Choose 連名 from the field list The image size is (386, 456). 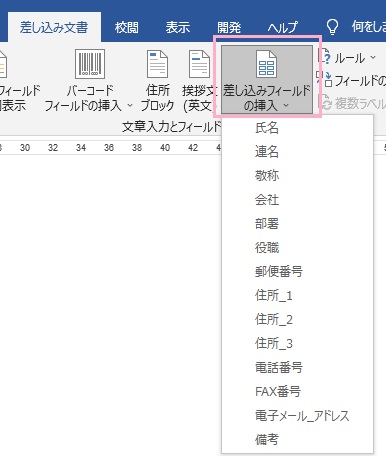(297, 152)
